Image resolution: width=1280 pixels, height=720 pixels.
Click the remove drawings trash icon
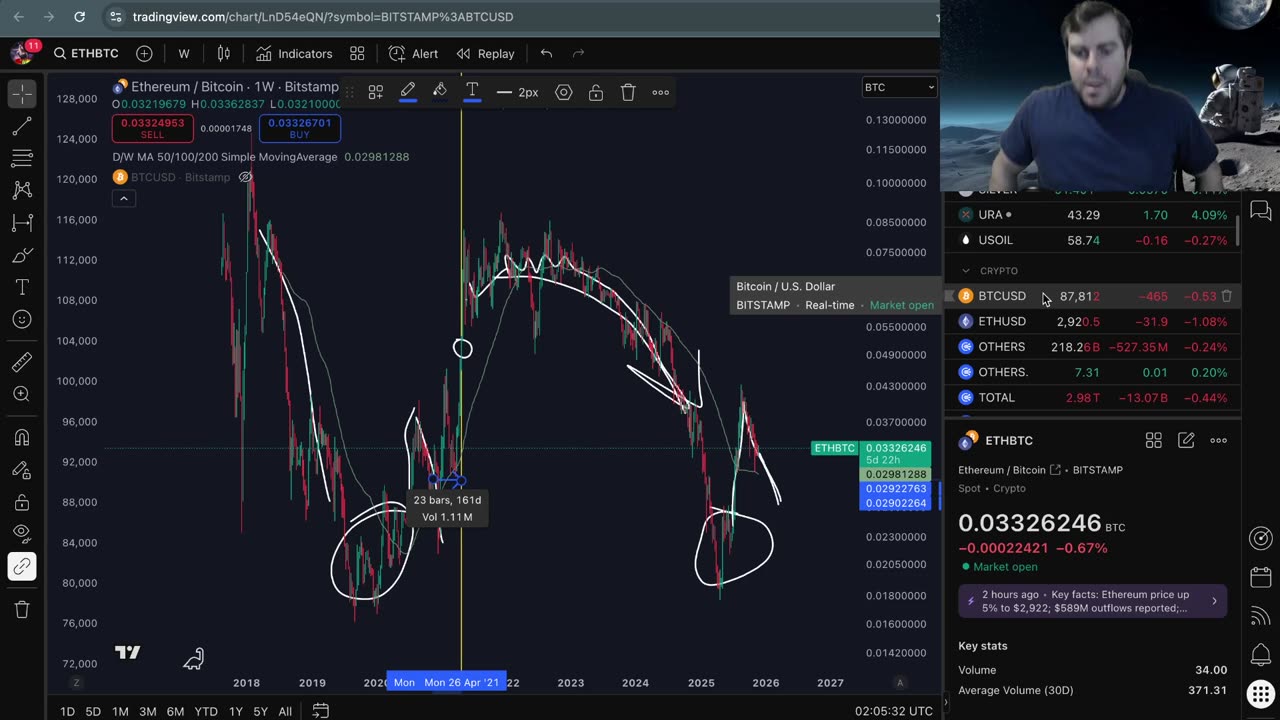(x=22, y=609)
